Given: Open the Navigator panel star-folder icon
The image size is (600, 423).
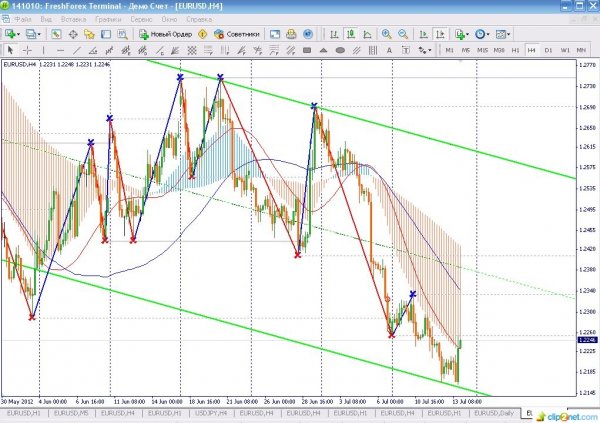Looking at the screenshot, I should pos(89,33).
